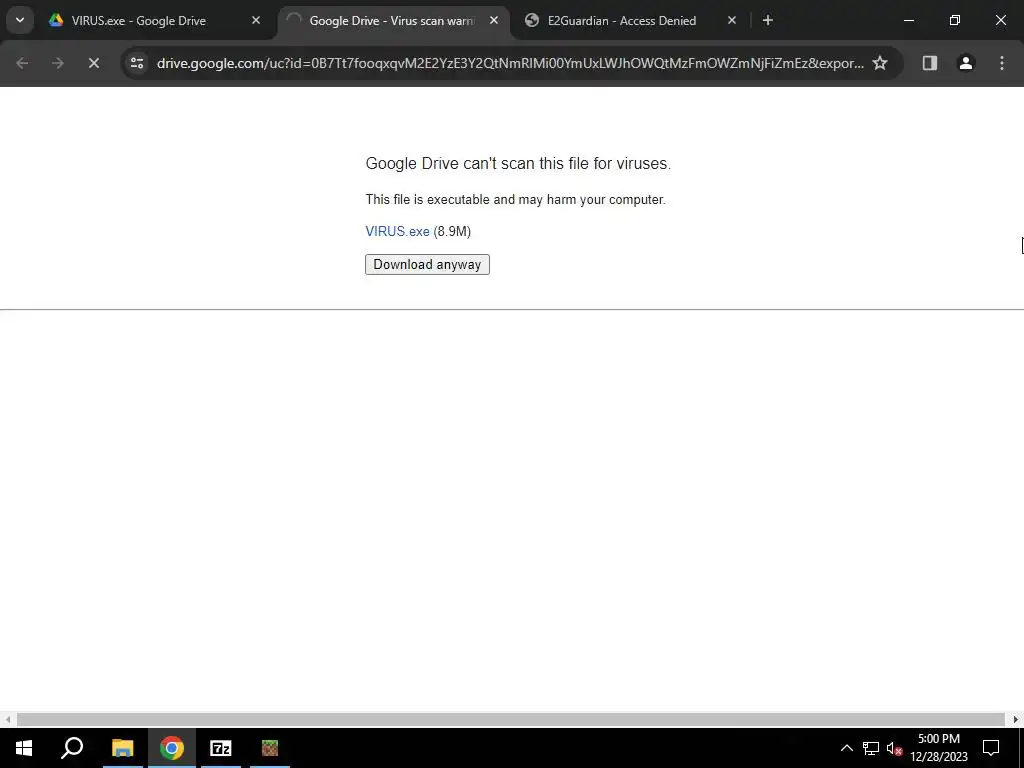Open the Chrome three-dot menu
This screenshot has width=1024, height=768.
point(1002,63)
